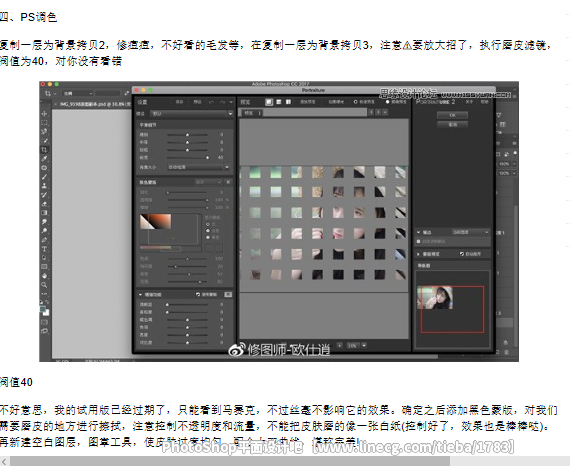Open the Edit Toolbar three-dots icon
The height and width of the screenshot is (466, 570).
[44, 293]
